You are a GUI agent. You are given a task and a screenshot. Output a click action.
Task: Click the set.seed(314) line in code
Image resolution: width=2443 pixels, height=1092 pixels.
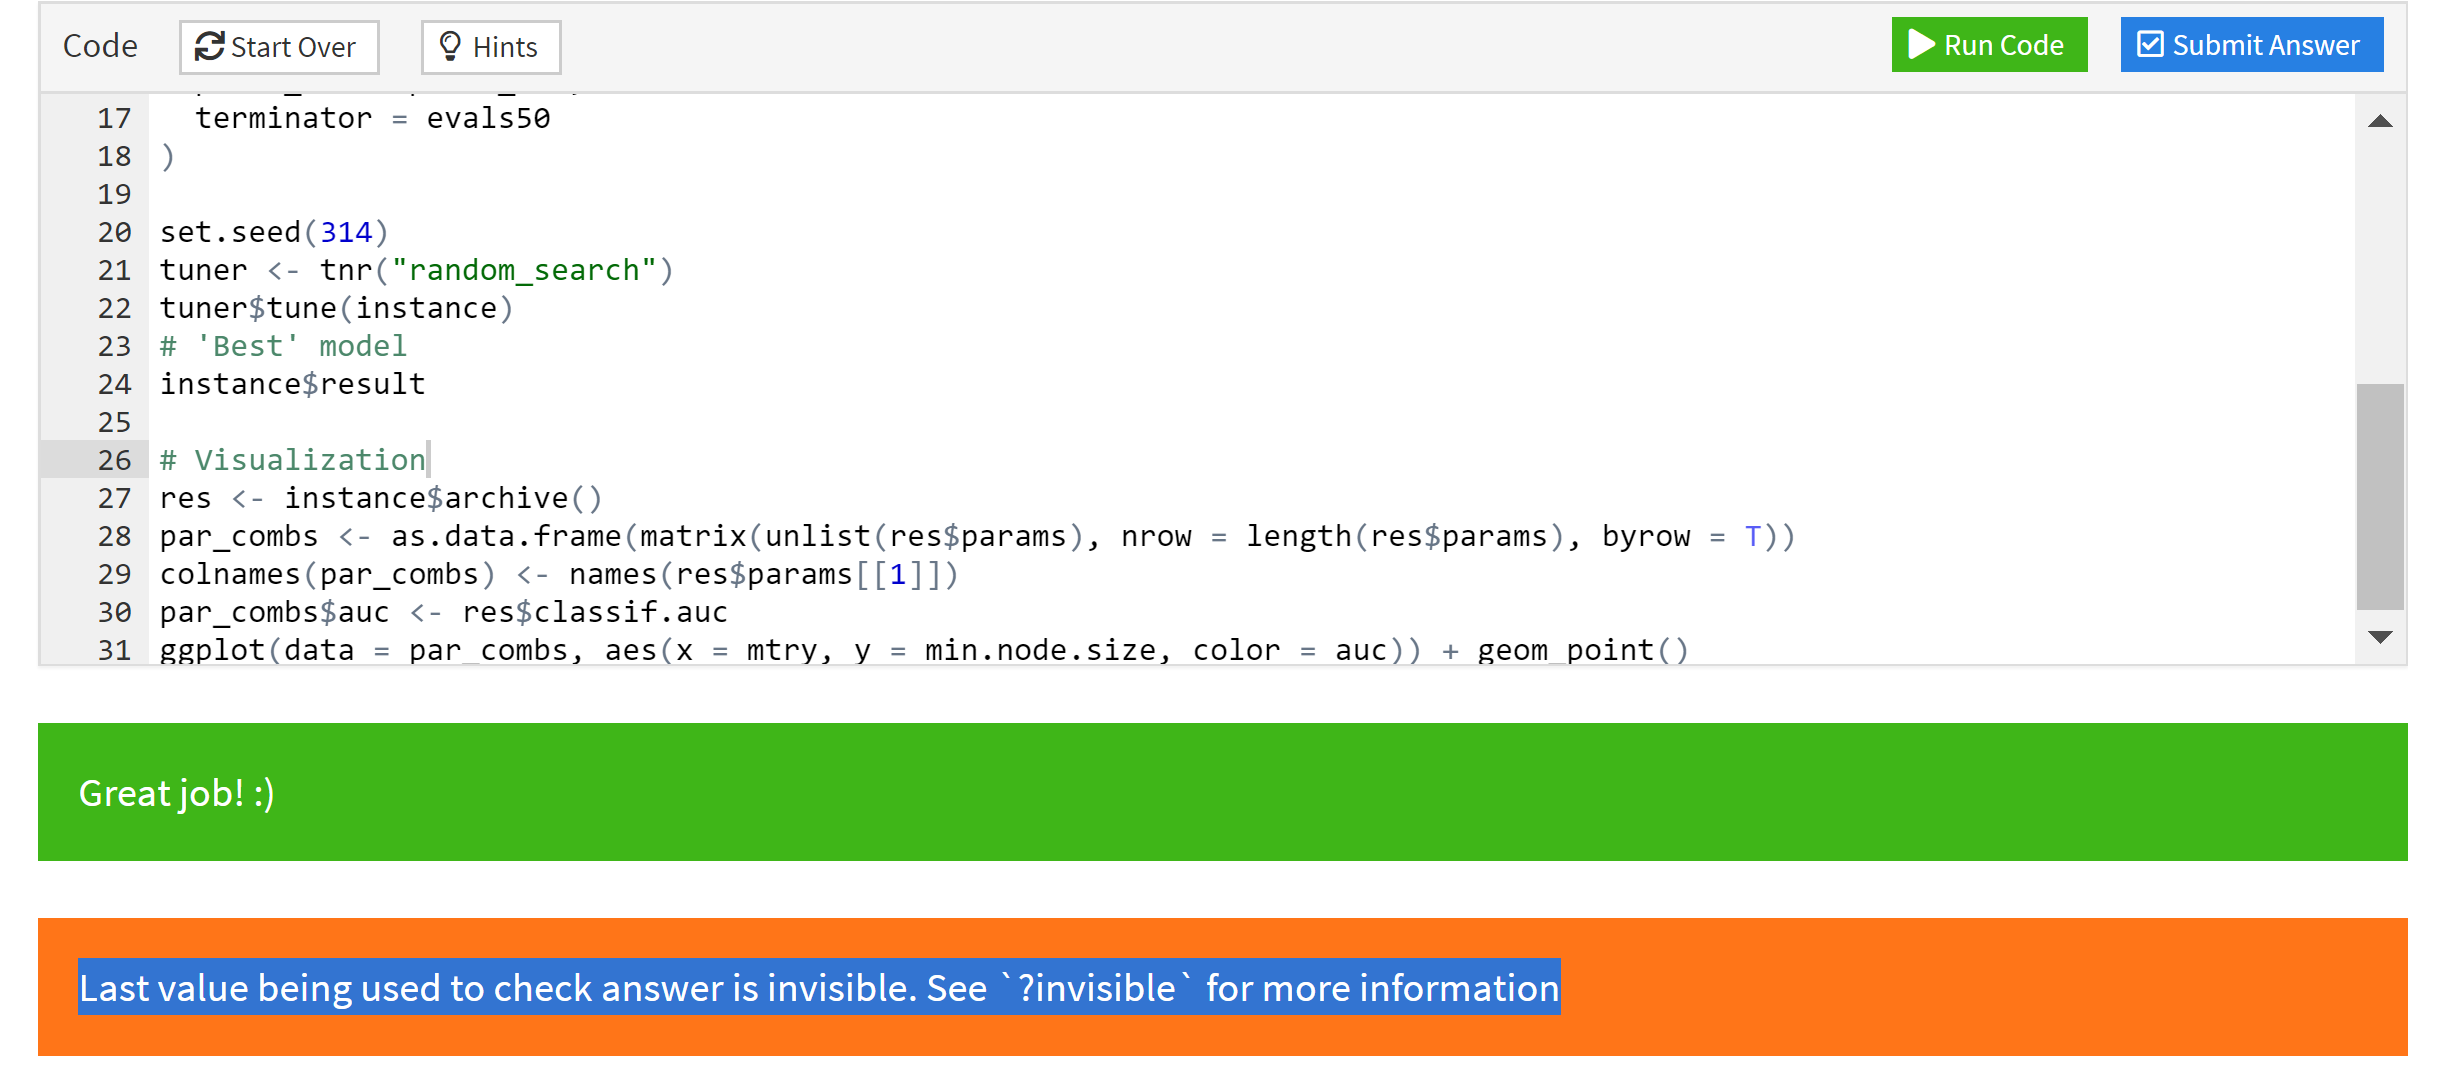pyautogui.click(x=272, y=231)
